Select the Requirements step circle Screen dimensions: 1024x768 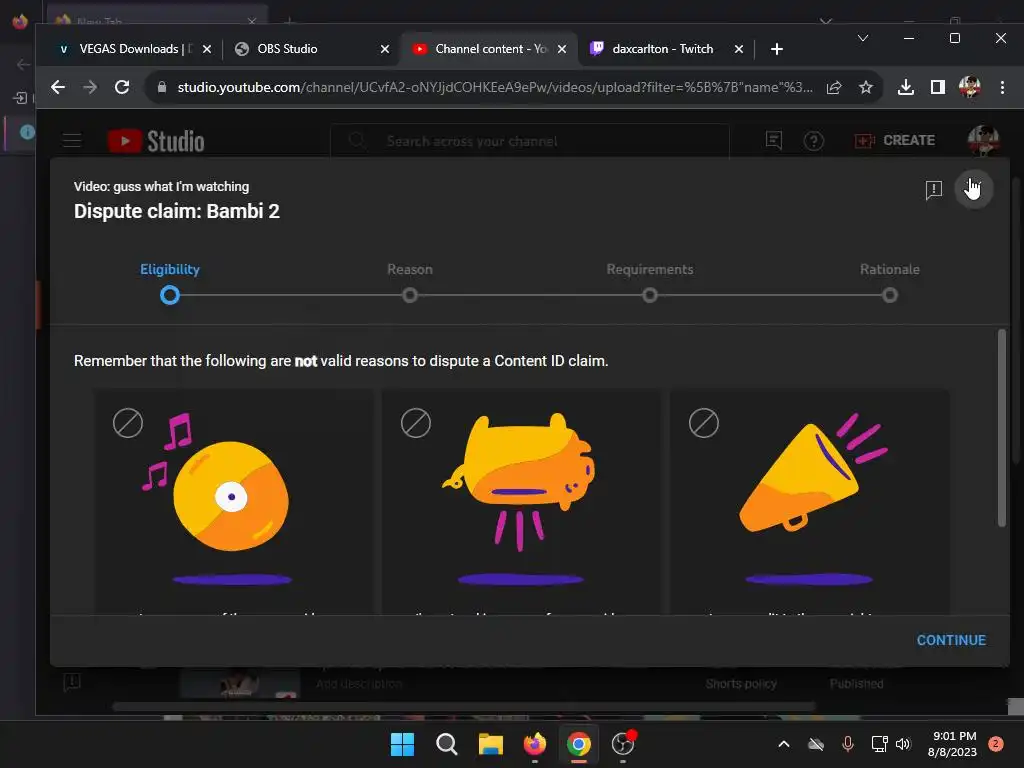coord(650,296)
